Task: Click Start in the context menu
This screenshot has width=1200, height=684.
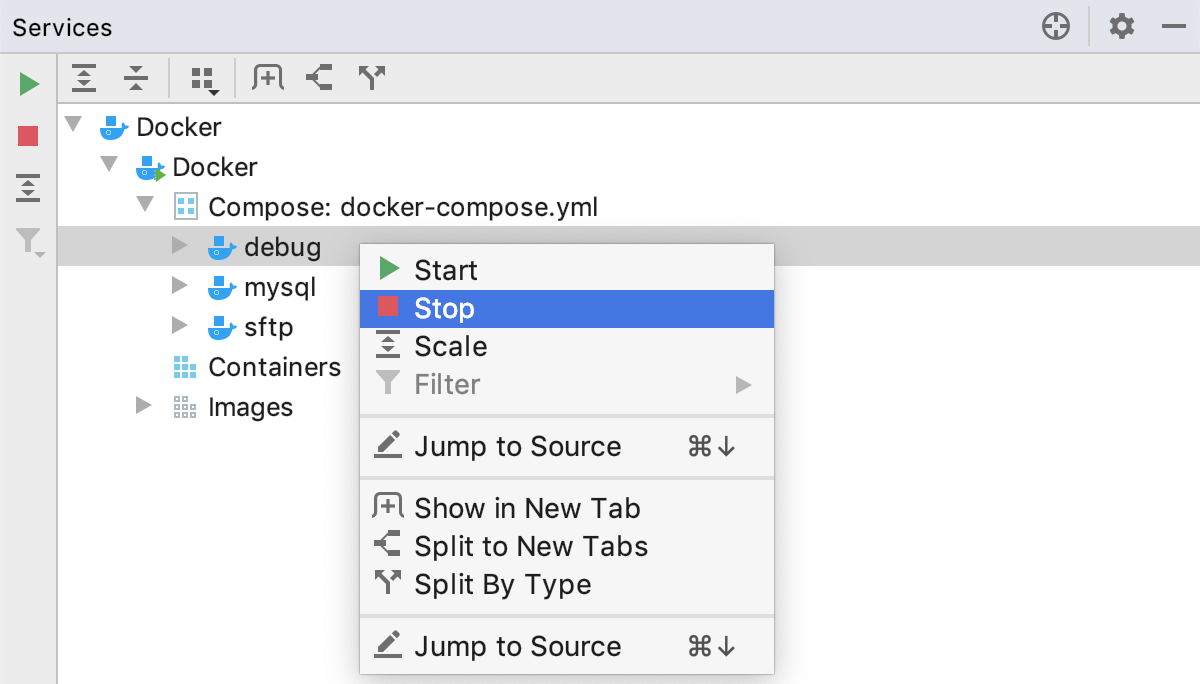Action: point(446,269)
